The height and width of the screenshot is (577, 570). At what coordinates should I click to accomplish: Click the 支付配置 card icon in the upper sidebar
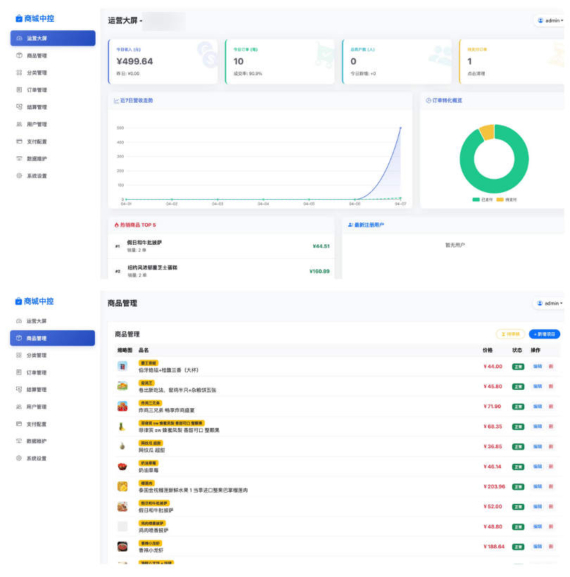click(x=20, y=141)
